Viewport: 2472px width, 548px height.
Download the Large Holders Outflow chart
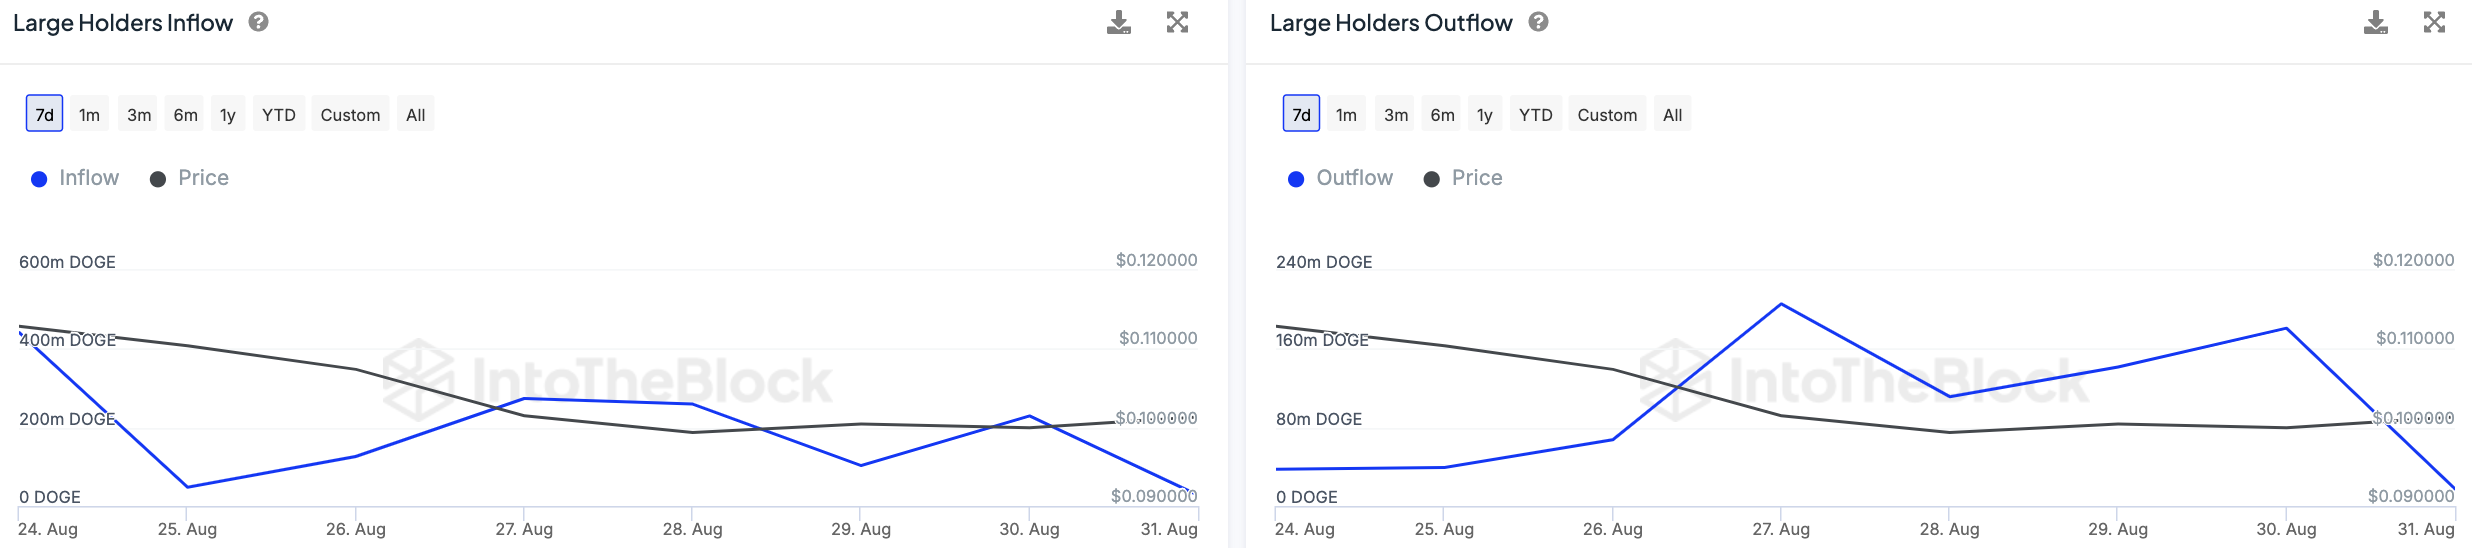tap(2376, 23)
